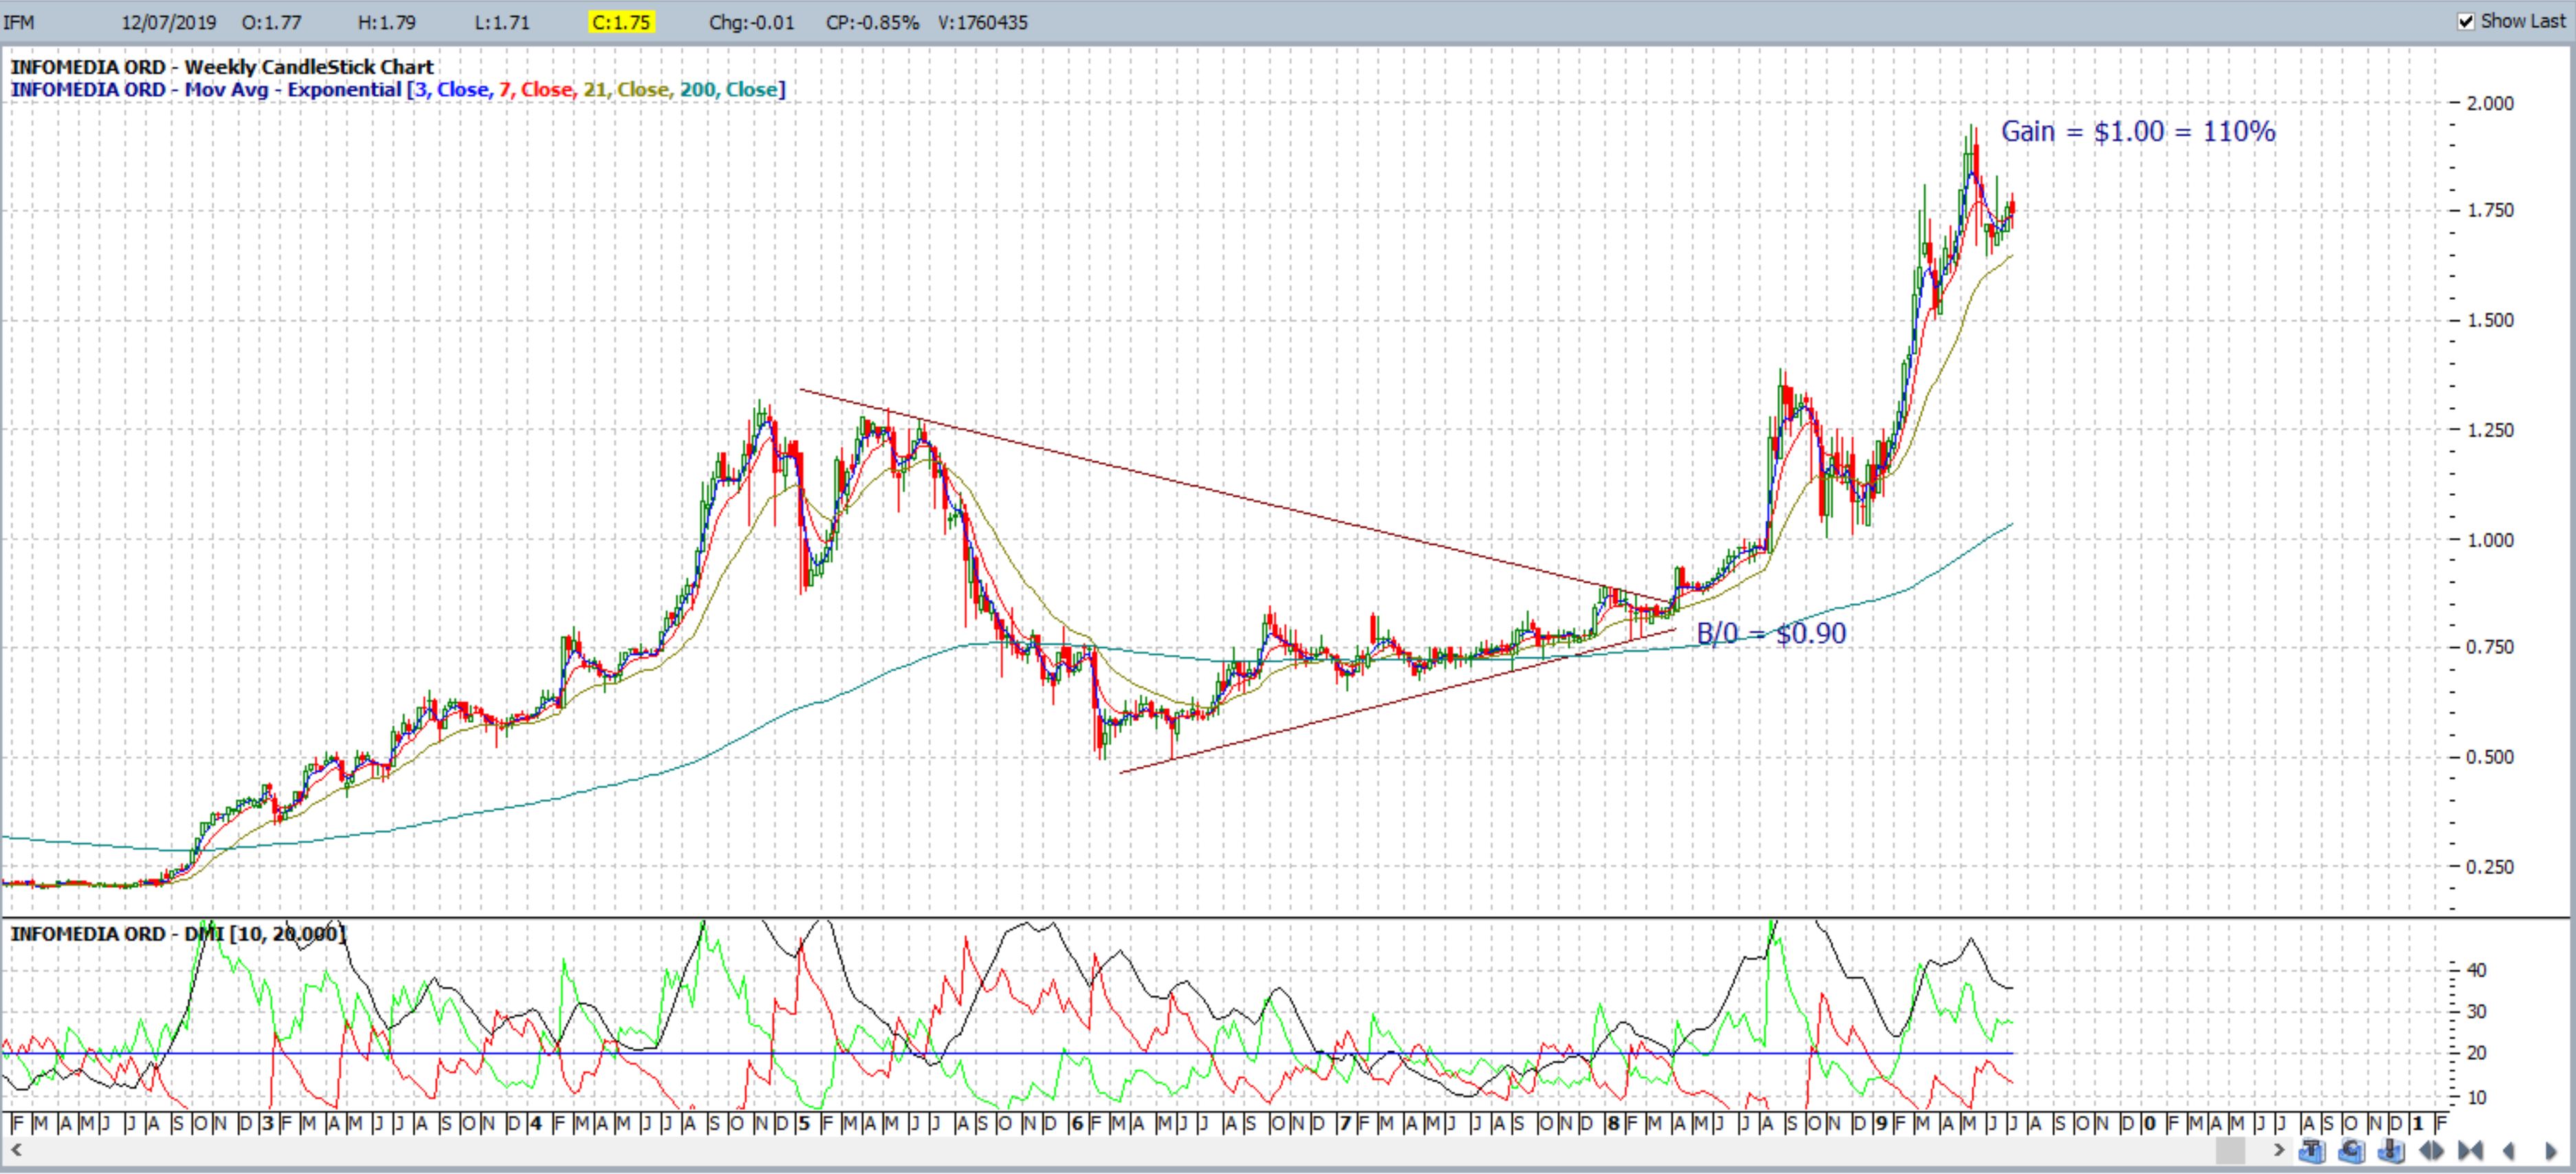Click the horizontal scrollbar left arrow
The image size is (2576, 1174).
pyautogui.click(x=16, y=1150)
